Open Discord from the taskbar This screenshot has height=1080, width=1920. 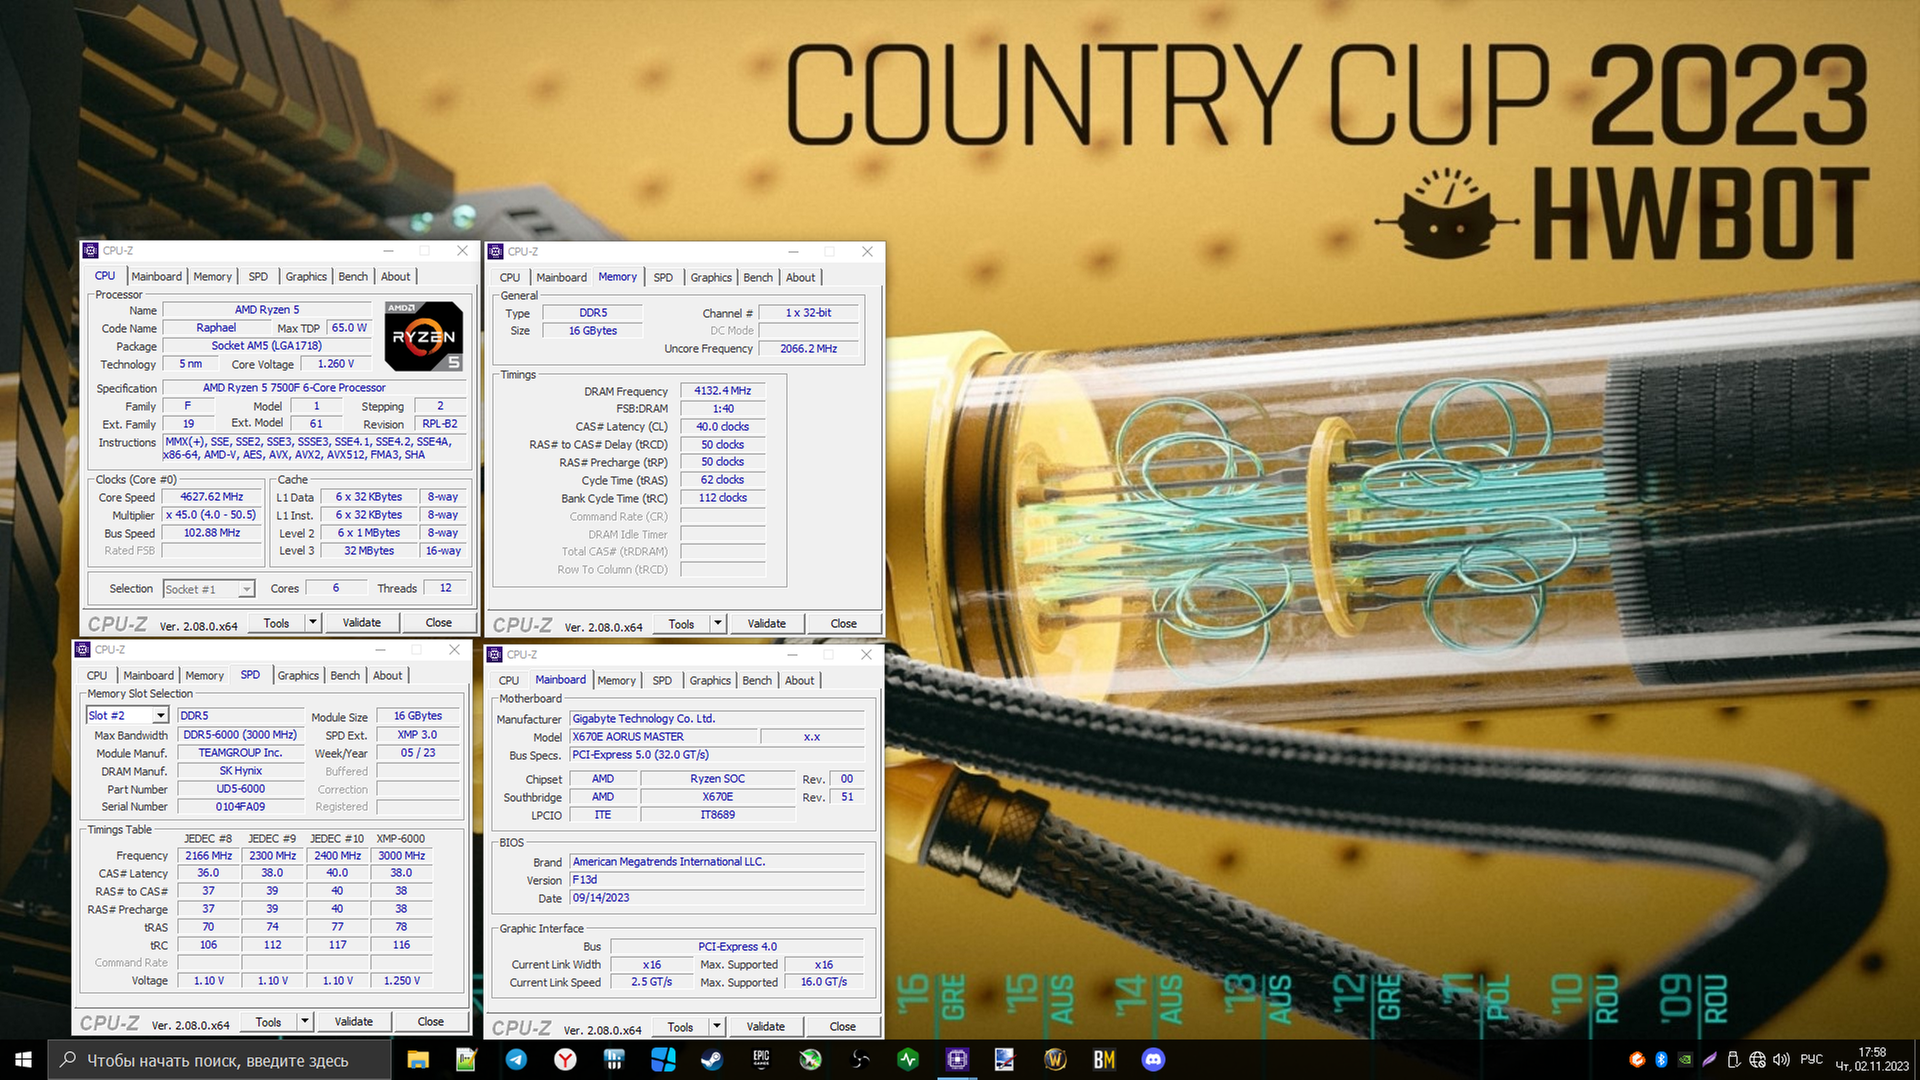coord(1153,1059)
